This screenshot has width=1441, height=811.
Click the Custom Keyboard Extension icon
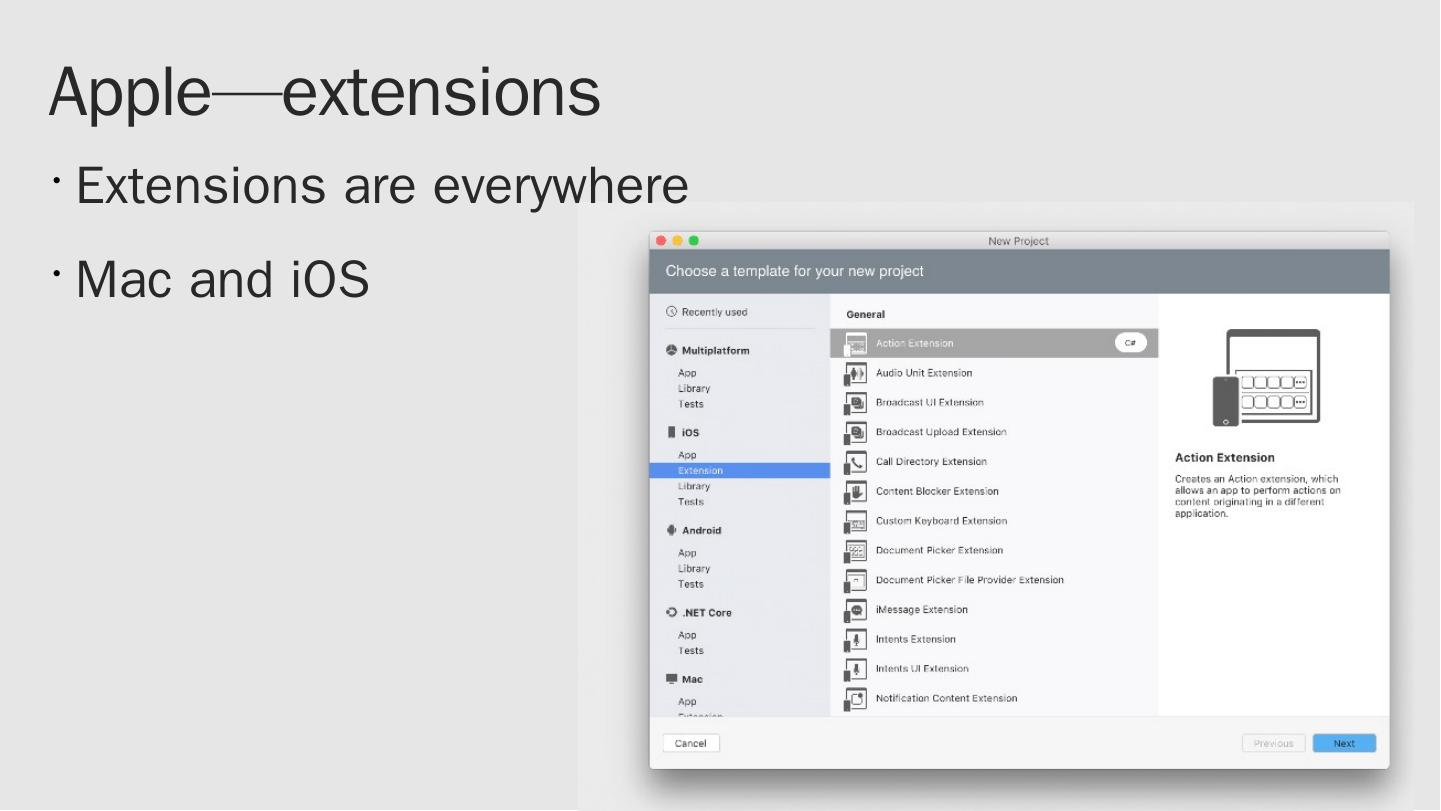[855, 522]
